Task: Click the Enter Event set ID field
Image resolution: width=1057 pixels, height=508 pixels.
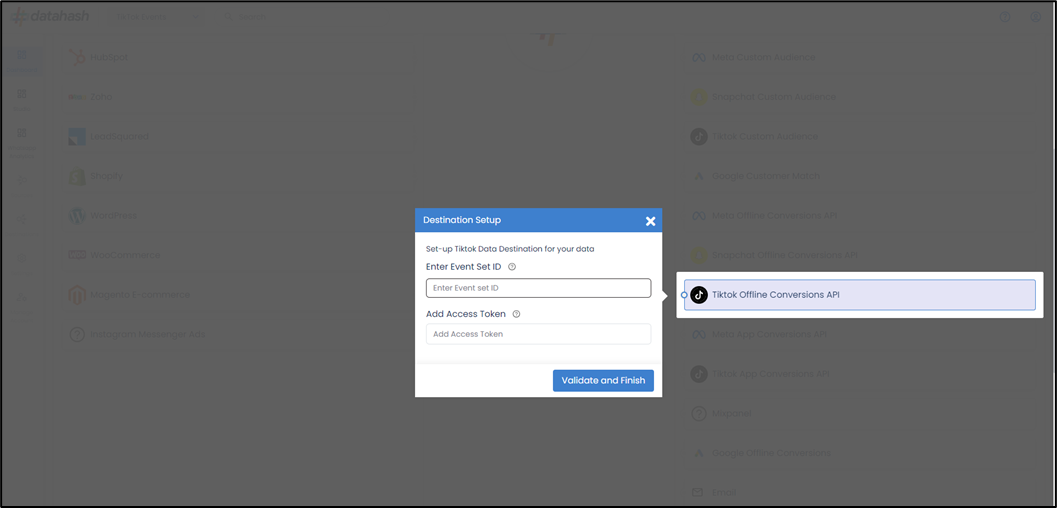Action: [x=539, y=288]
